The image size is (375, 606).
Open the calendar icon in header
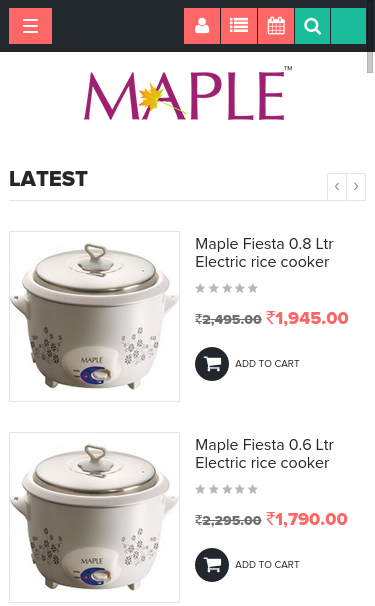[x=276, y=26]
